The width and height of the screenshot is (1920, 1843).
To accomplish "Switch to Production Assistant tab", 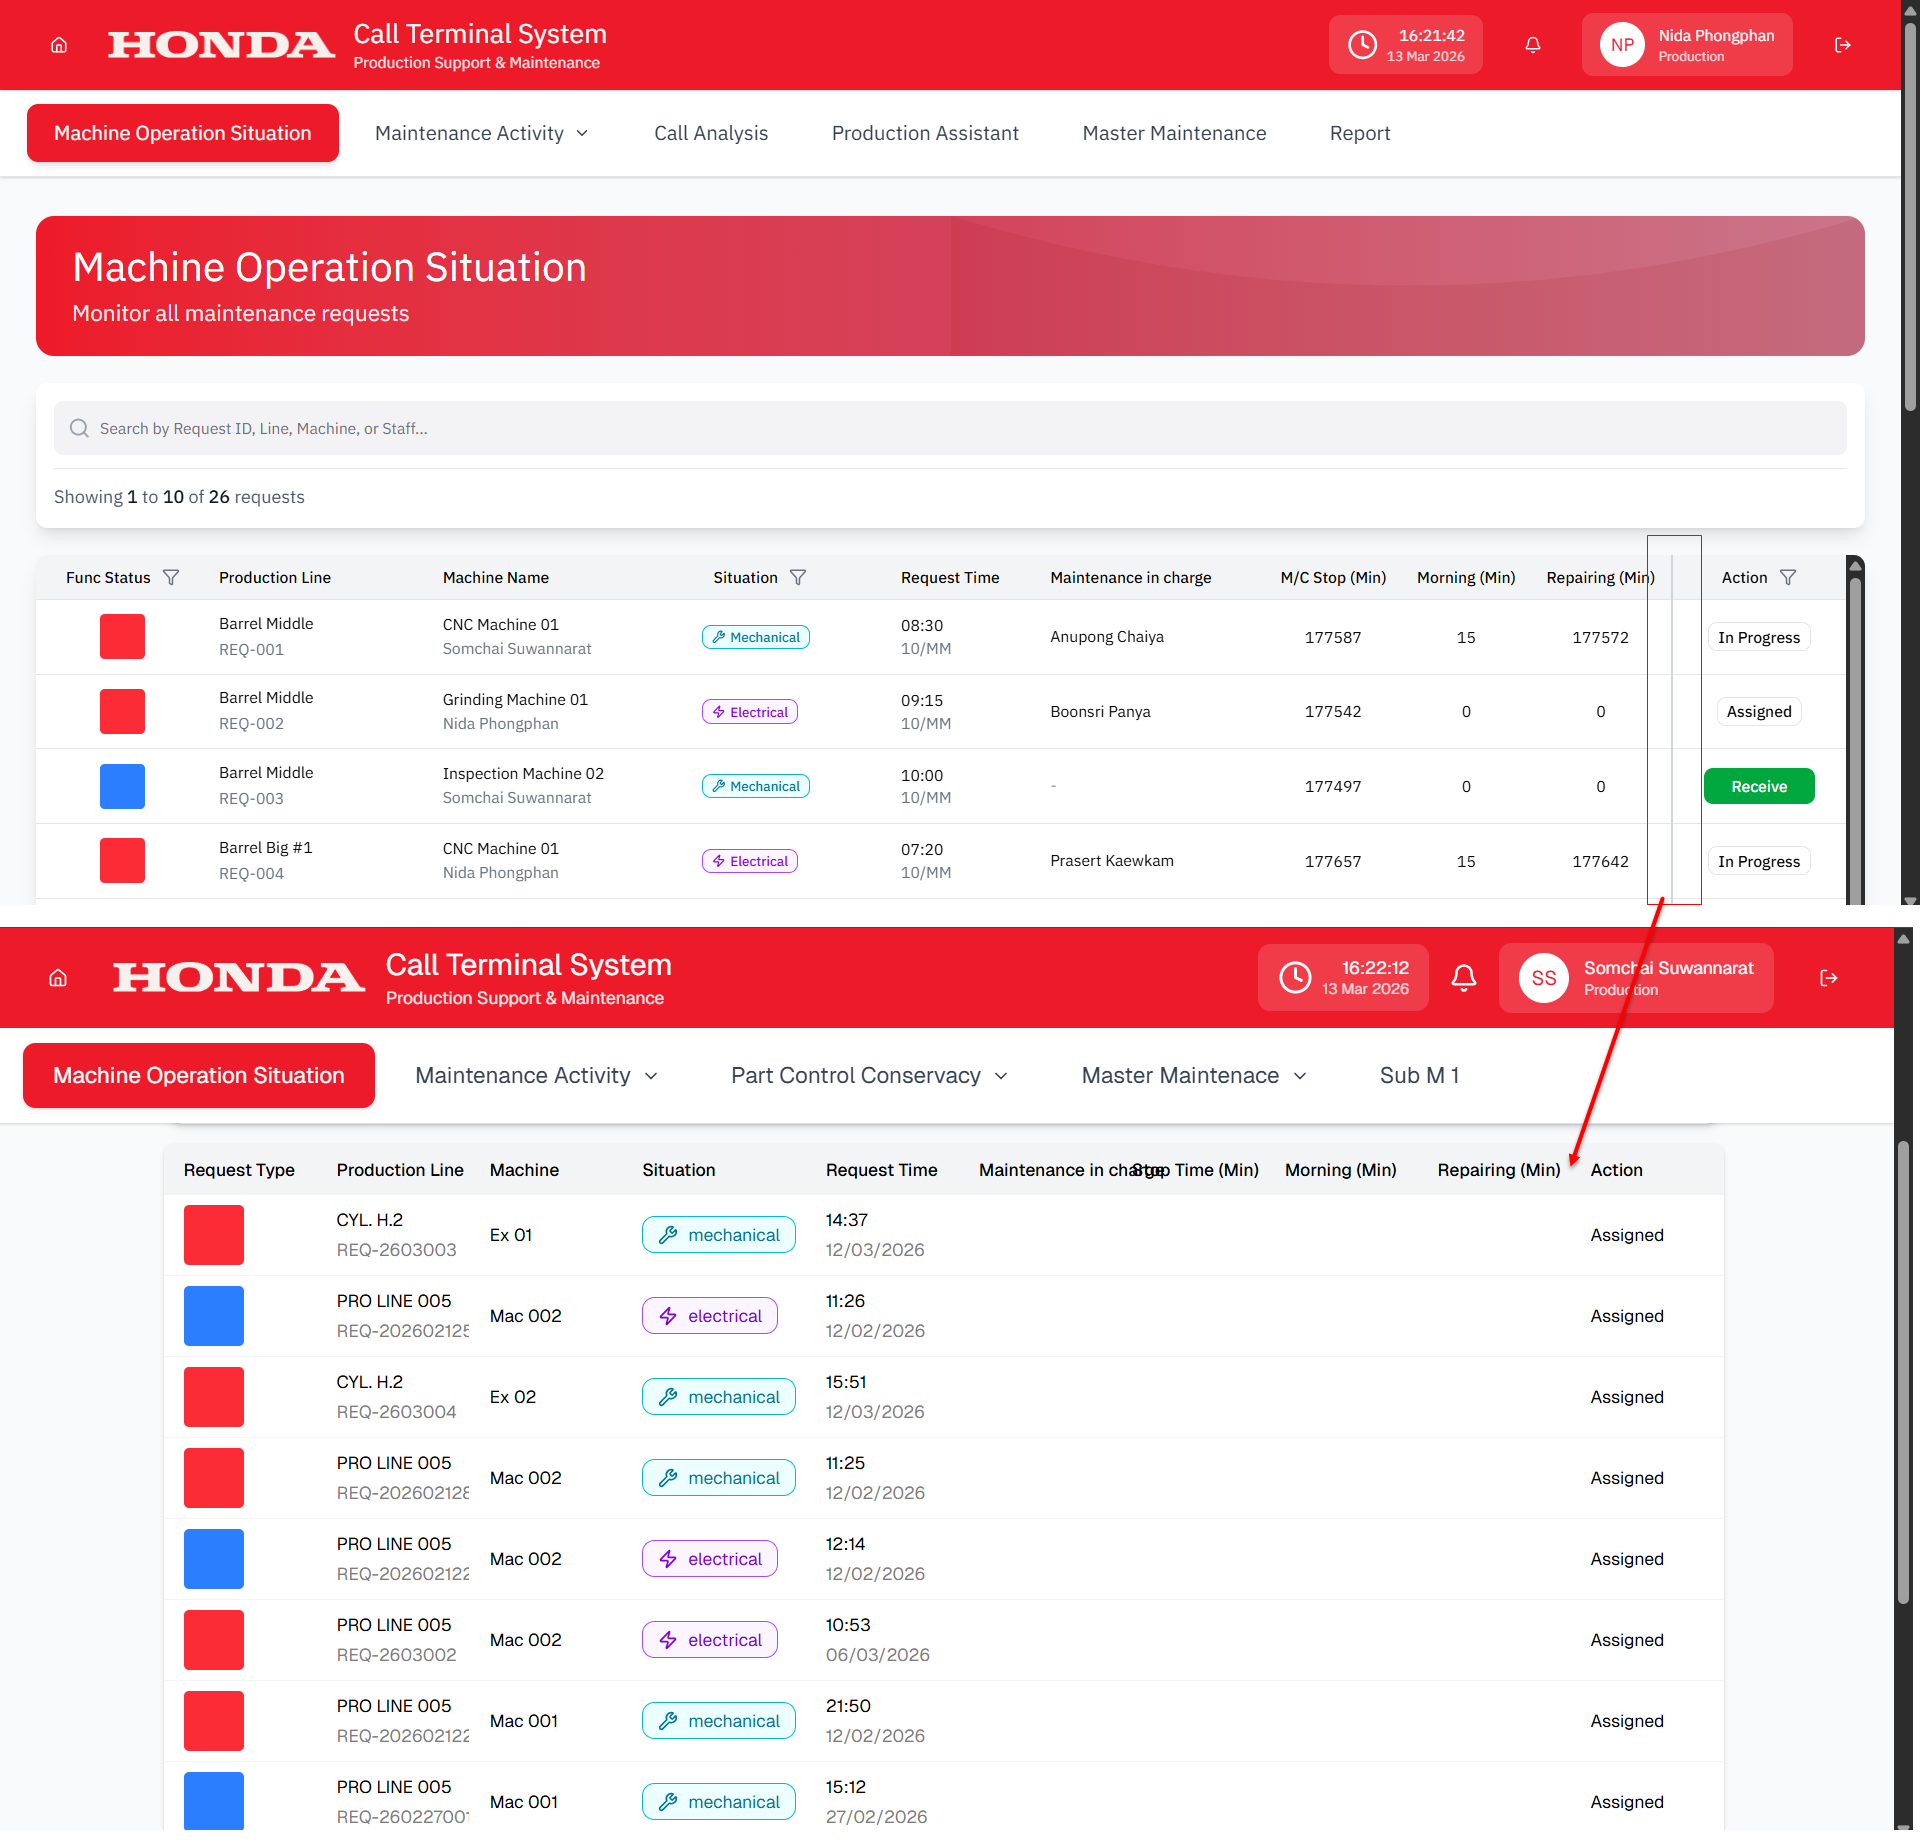I will pos(924,133).
